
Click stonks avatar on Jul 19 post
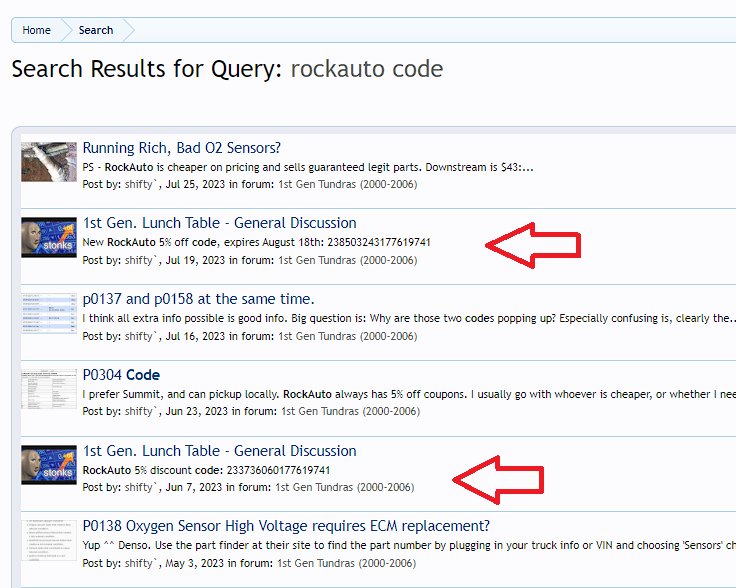click(x=49, y=237)
